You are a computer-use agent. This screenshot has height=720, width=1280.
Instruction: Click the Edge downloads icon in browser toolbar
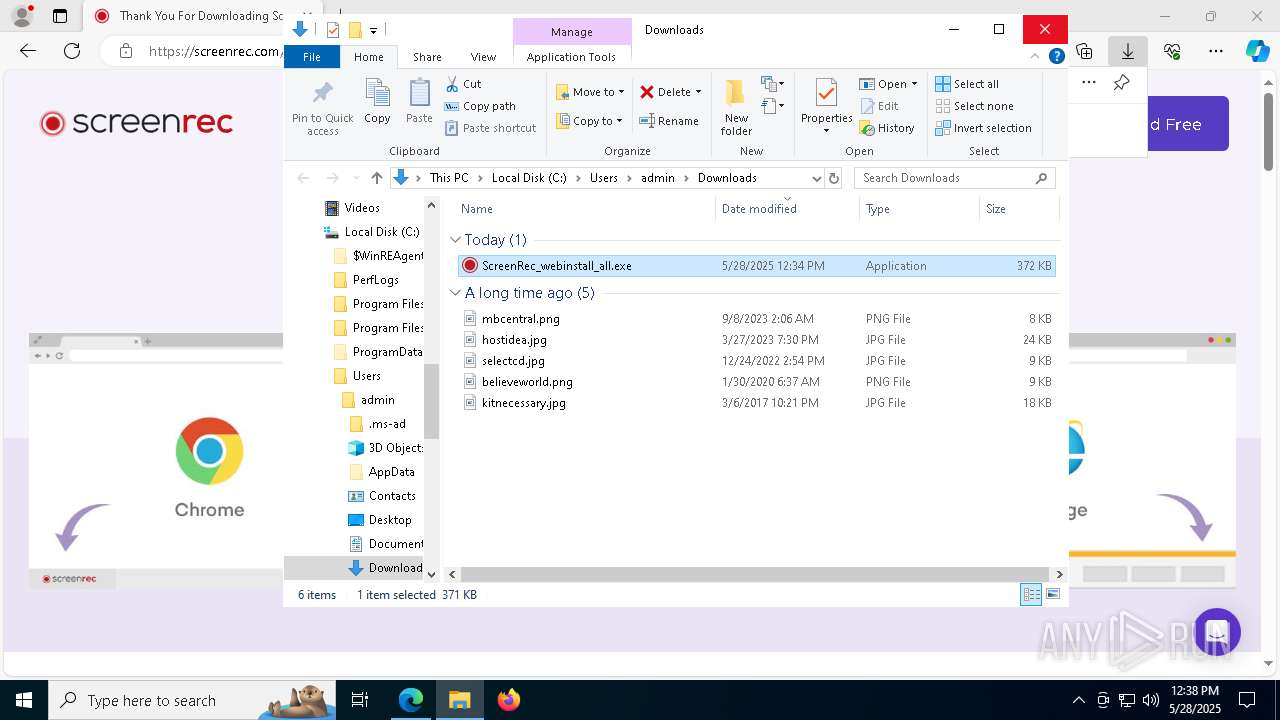click(1128, 51)
